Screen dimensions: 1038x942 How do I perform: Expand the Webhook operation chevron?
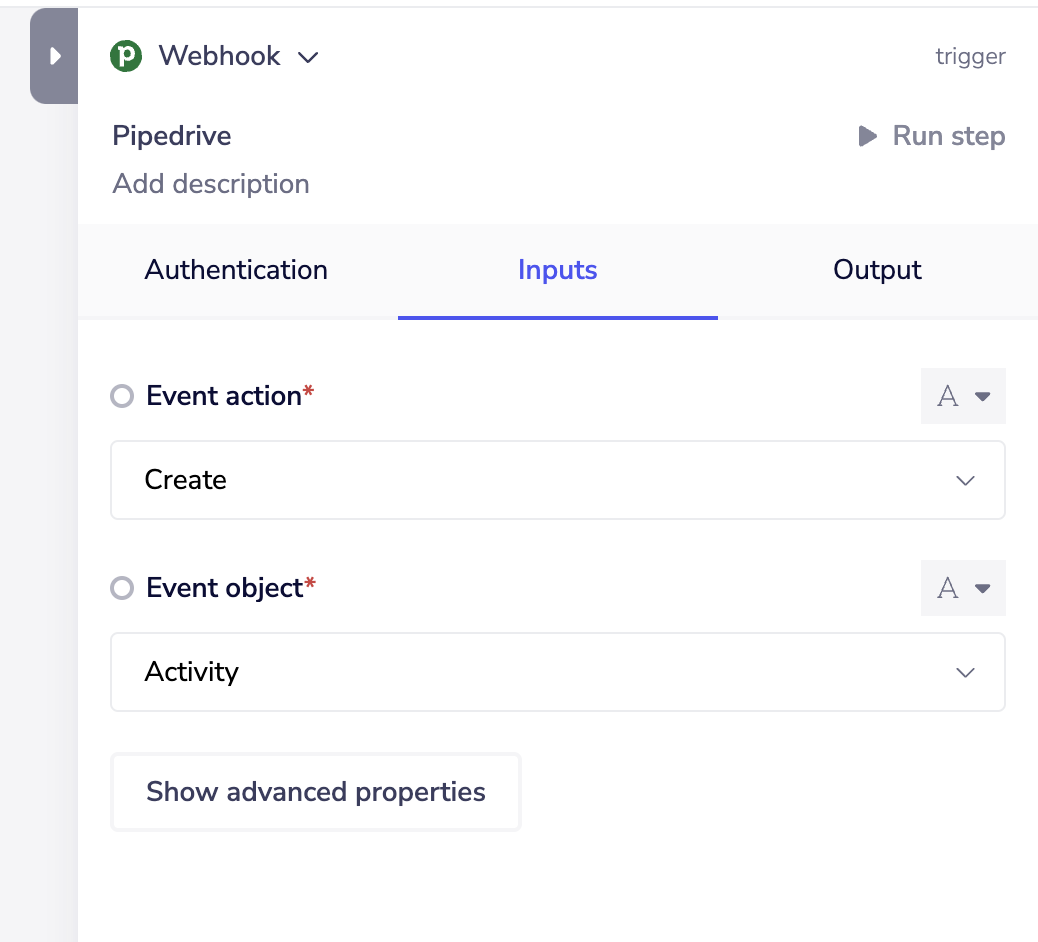308,57
